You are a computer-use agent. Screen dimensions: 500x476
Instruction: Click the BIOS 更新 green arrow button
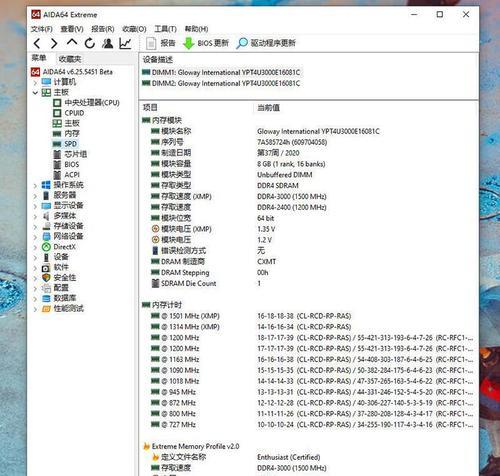pos(206,43)
